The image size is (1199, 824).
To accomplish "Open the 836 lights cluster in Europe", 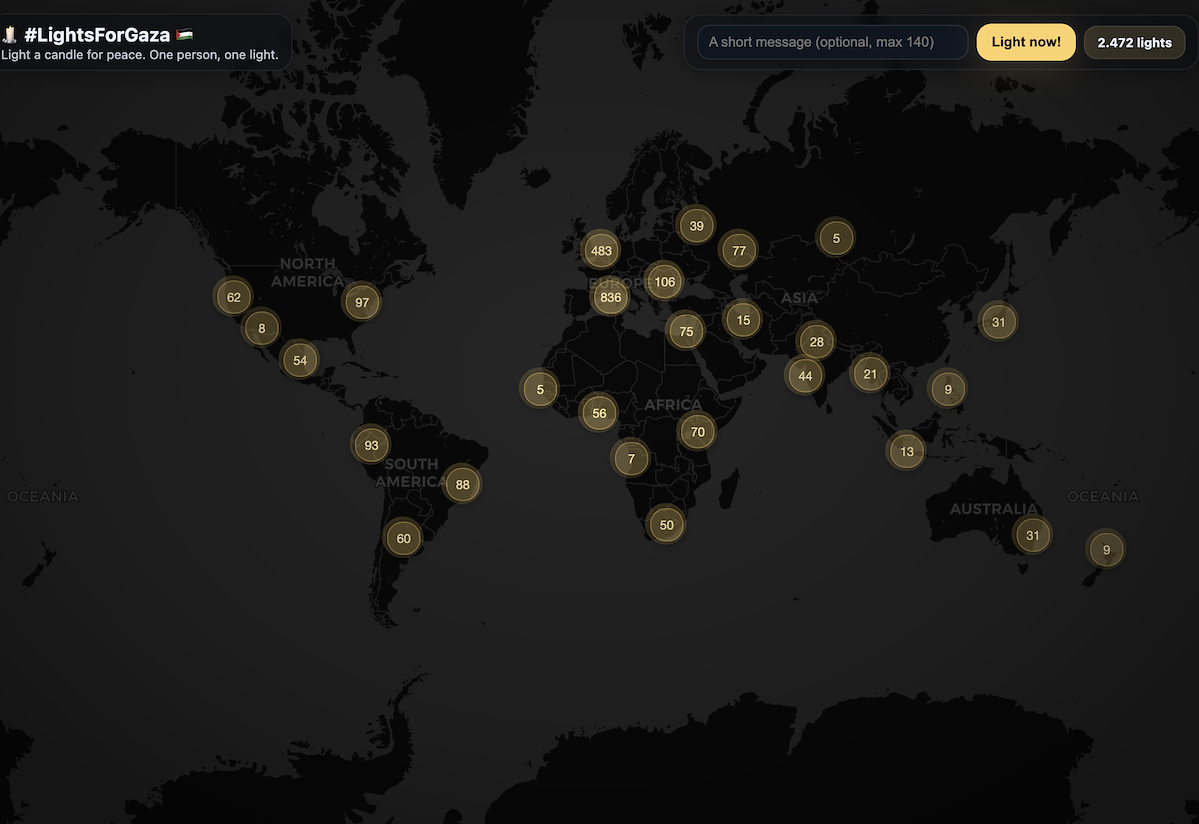I will click(611, 297).
